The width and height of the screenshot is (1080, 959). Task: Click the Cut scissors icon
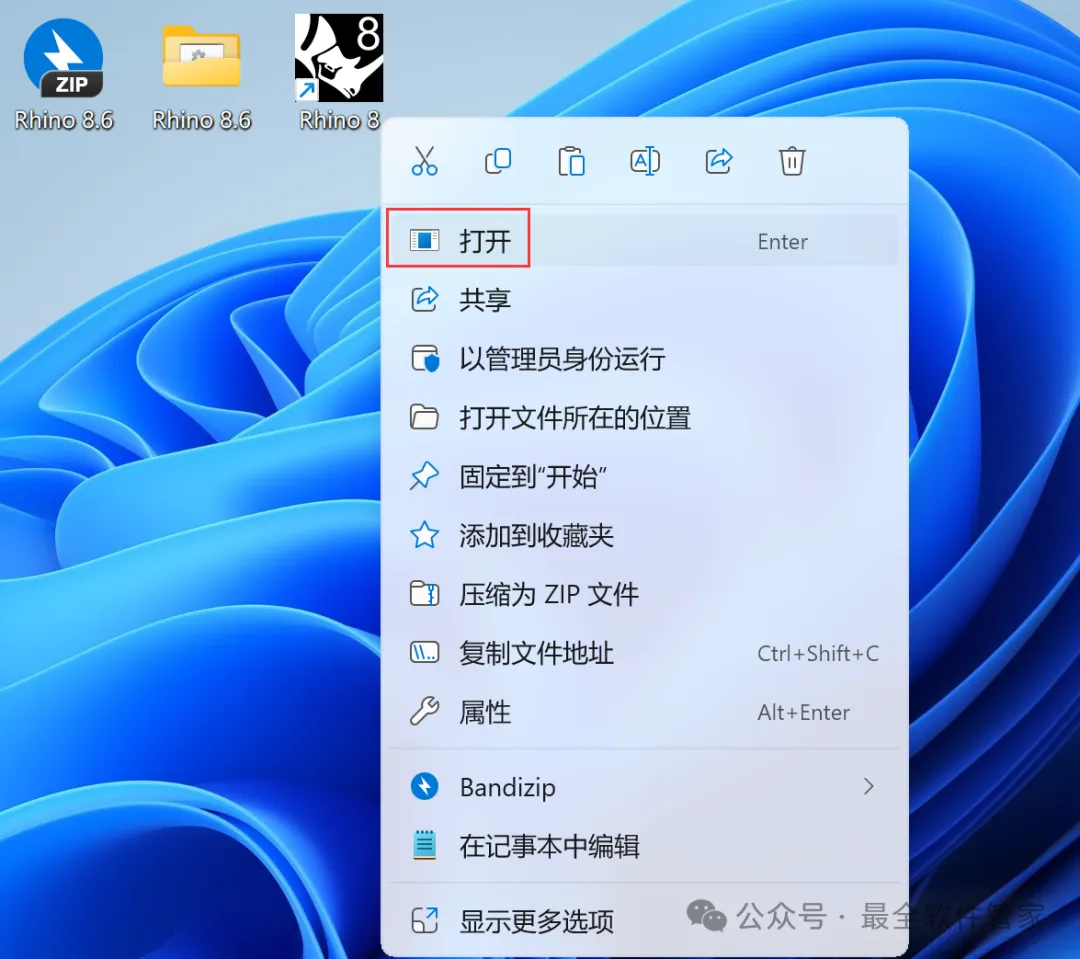(424, 161)
